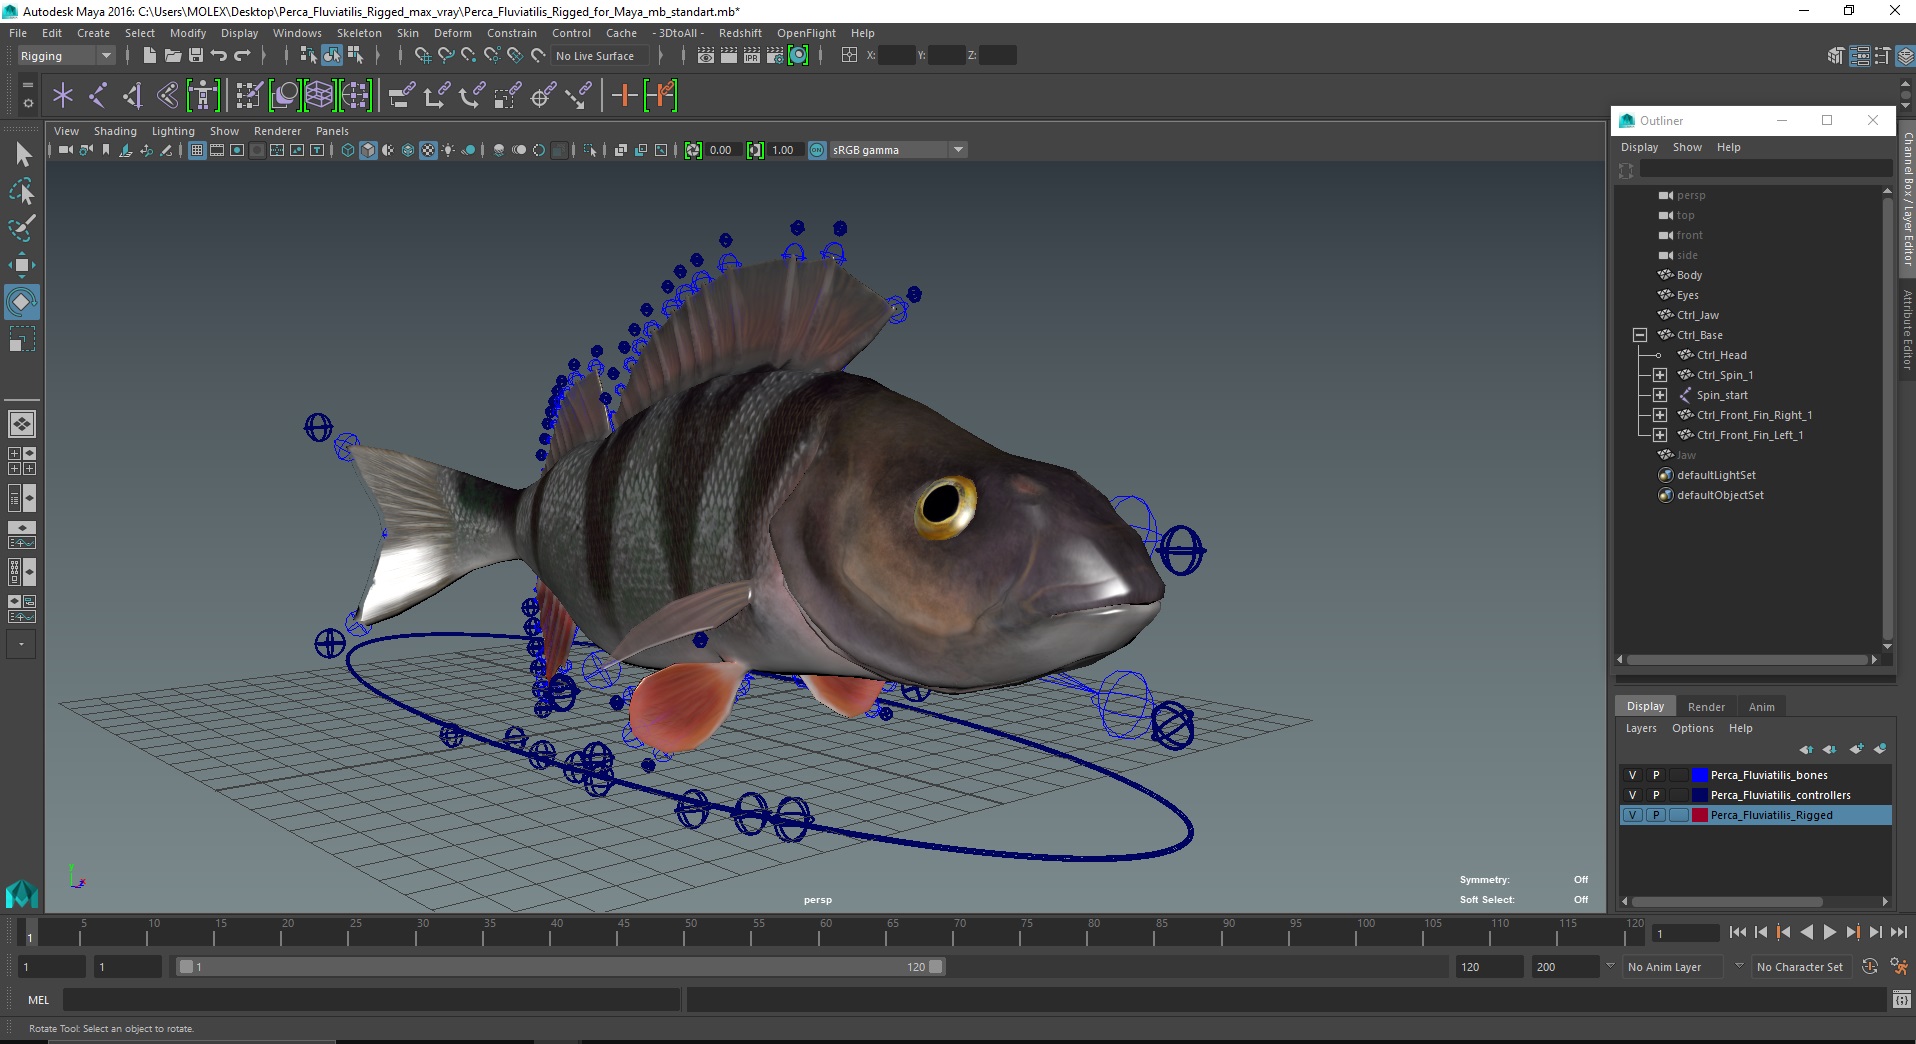Open scene folder icon
Screen dimensions: 1916x1044
point(172,56)
